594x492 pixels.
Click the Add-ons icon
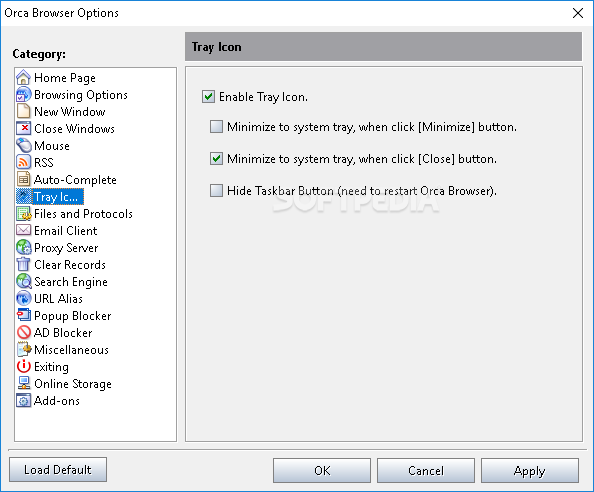coord(23,400)
